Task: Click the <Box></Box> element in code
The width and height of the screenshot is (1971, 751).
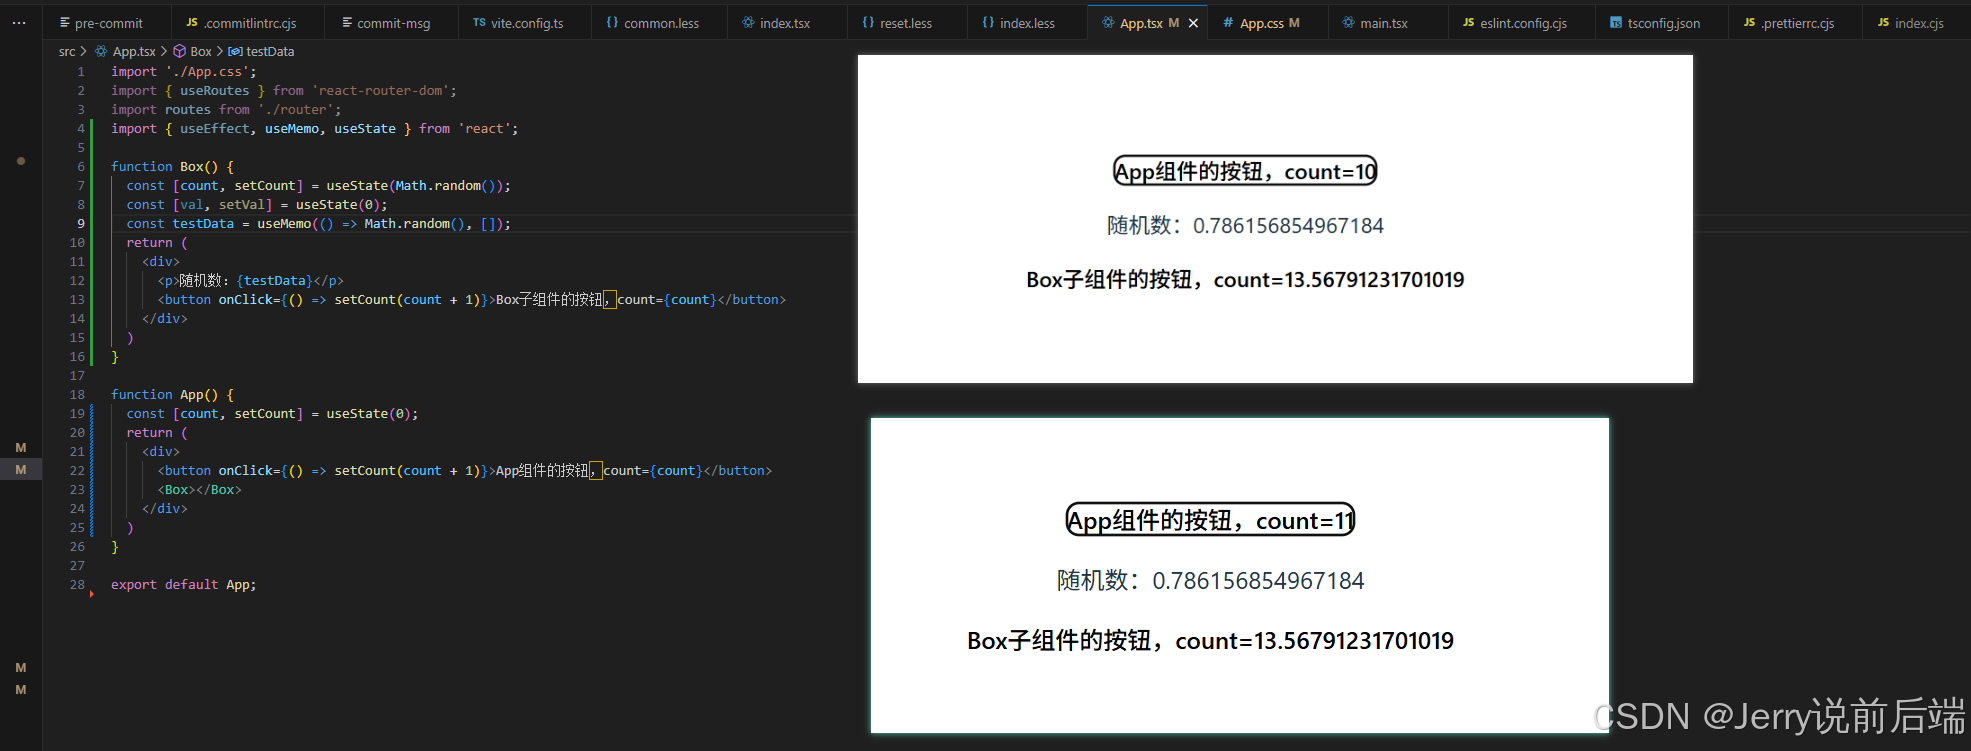Action: [199, 490]
